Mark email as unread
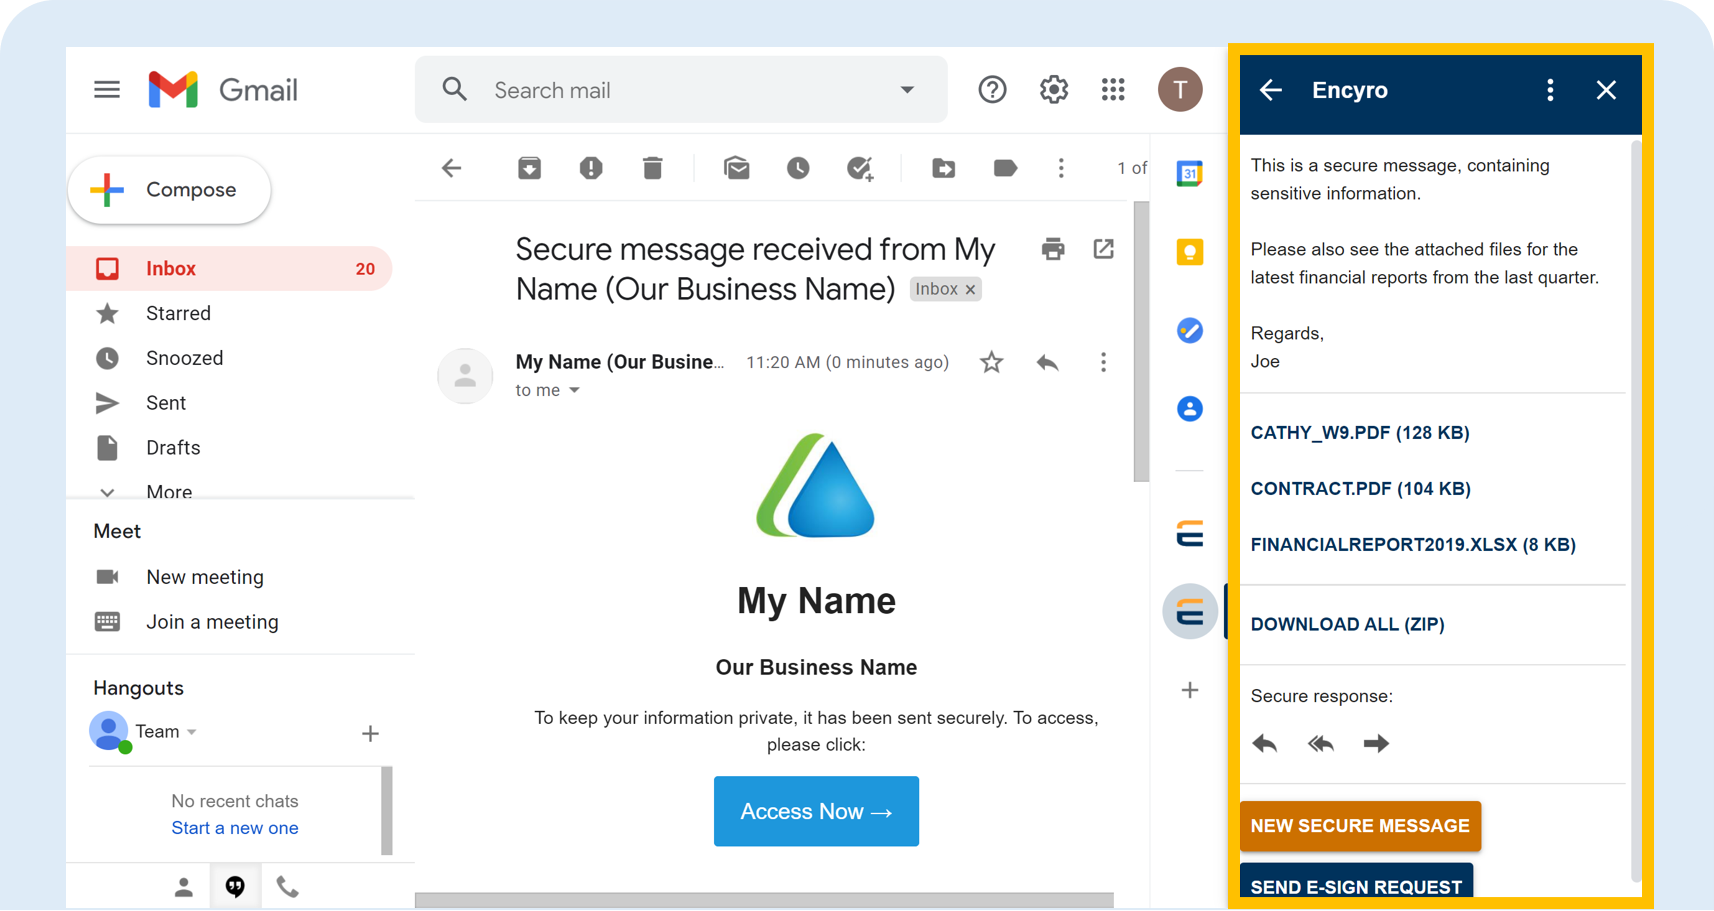Image resolution: width=1714 pixels, height=911 pixels. click(x=737, y=168)
